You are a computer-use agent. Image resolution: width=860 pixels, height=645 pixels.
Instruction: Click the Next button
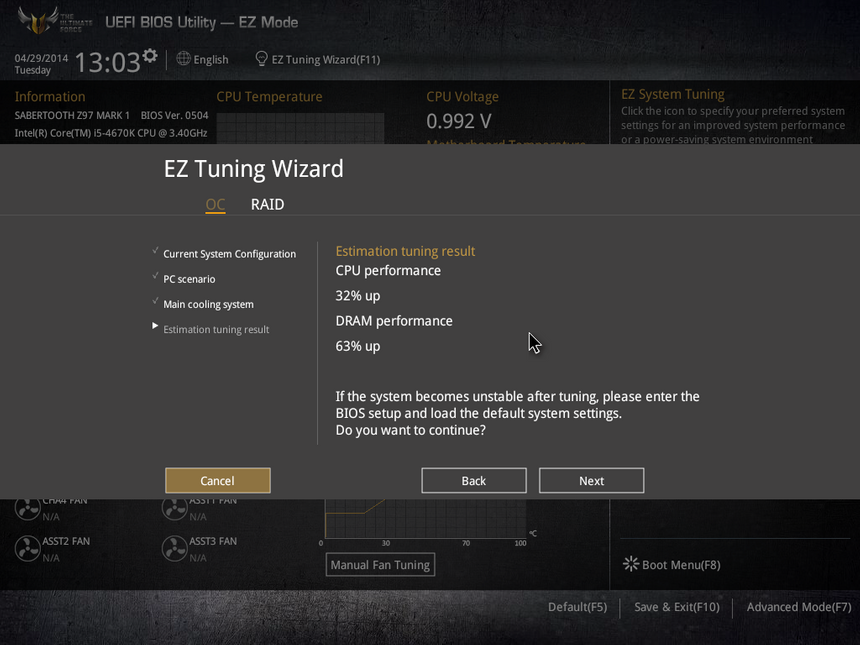591,480
